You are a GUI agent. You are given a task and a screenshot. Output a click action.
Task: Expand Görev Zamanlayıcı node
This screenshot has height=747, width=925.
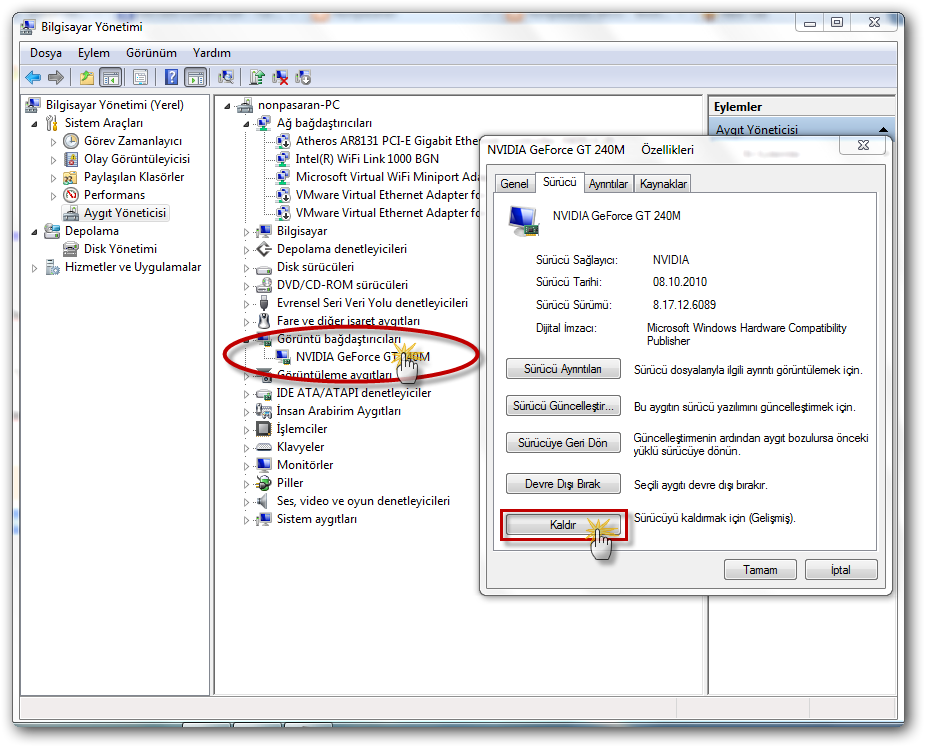click(53, 142)
